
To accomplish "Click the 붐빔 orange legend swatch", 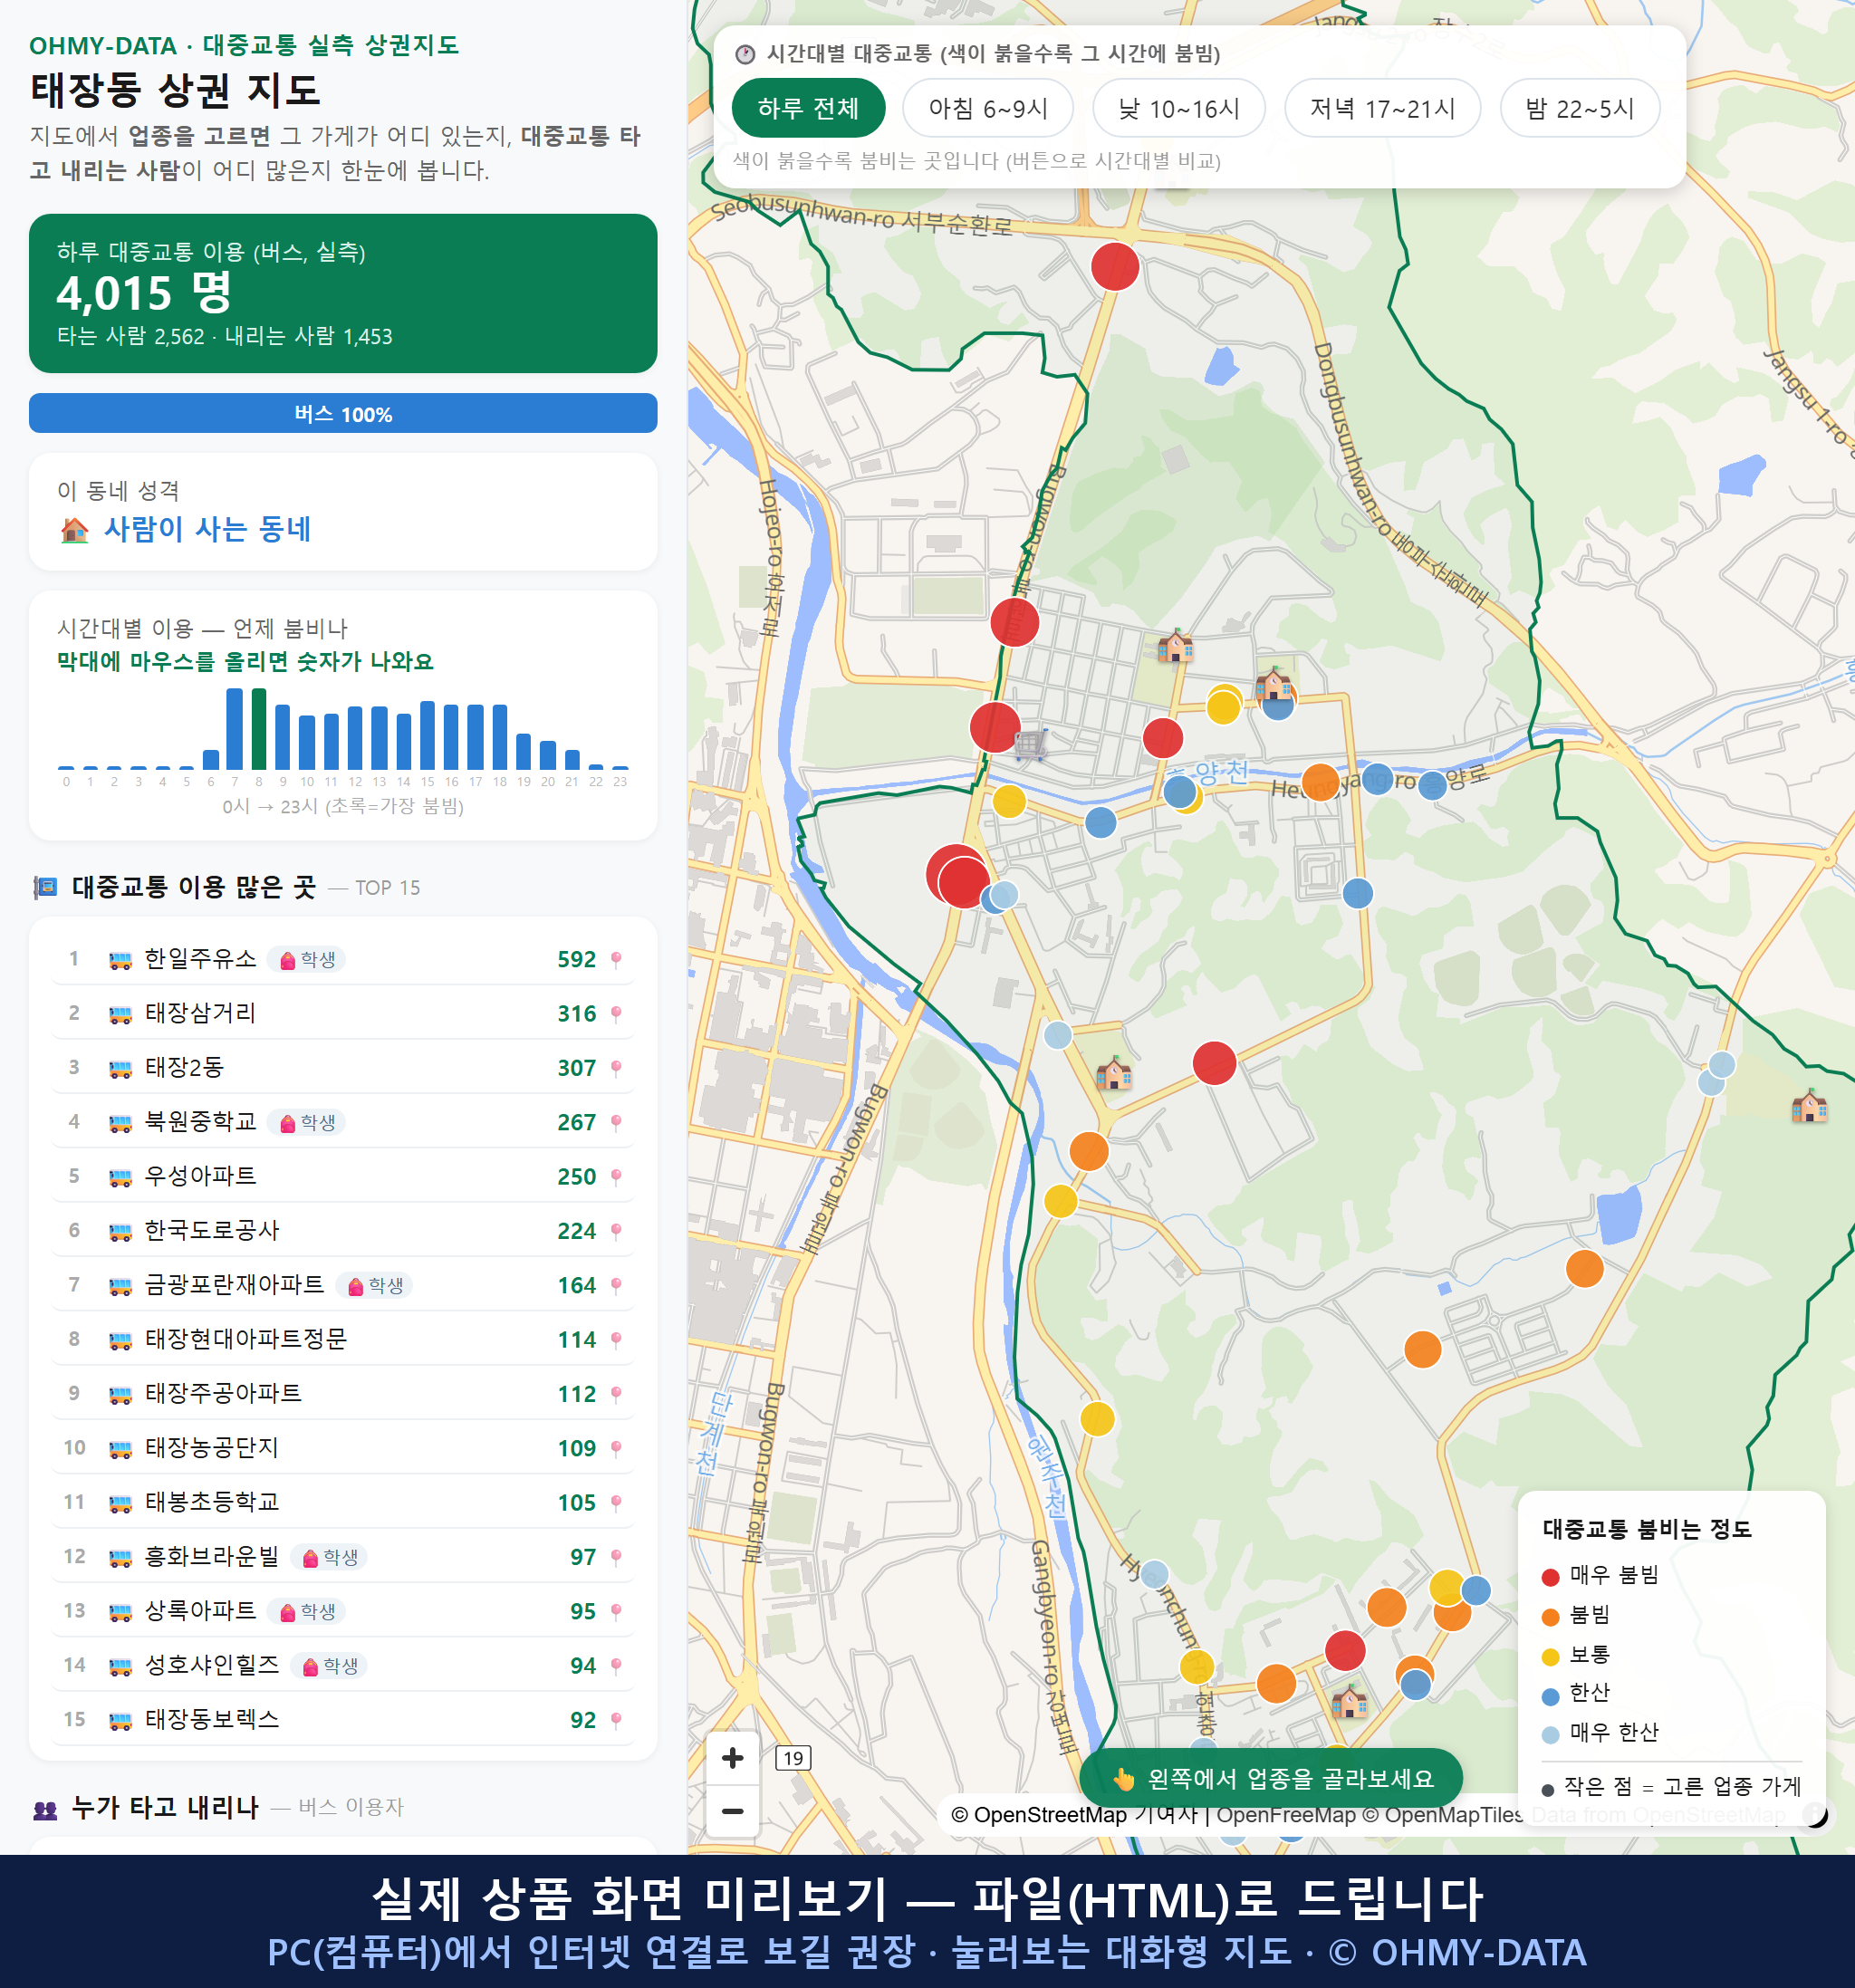I will 1550,1617.
